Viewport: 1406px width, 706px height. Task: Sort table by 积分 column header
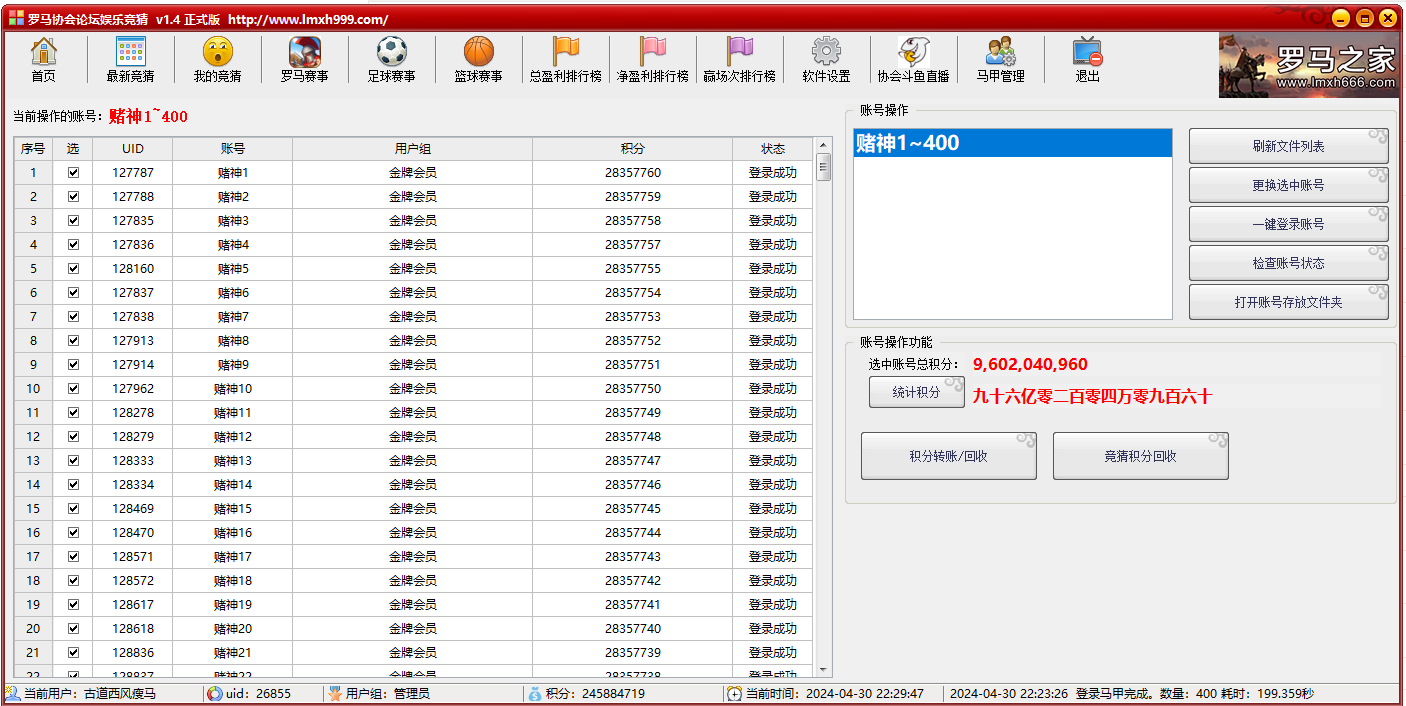click(x=632, y=149)
